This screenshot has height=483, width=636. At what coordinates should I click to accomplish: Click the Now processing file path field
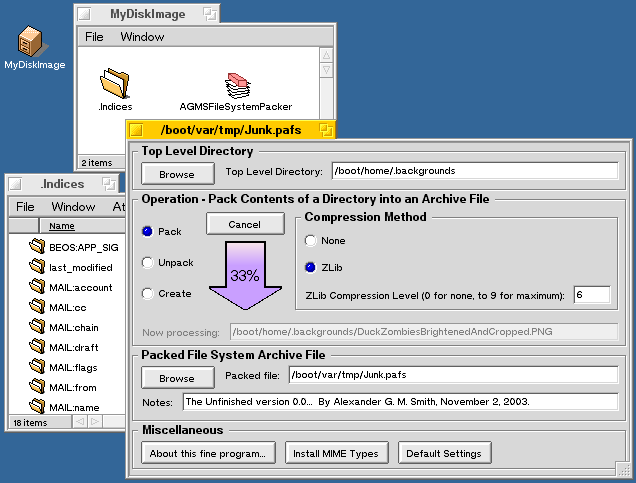tap(424, 332)
